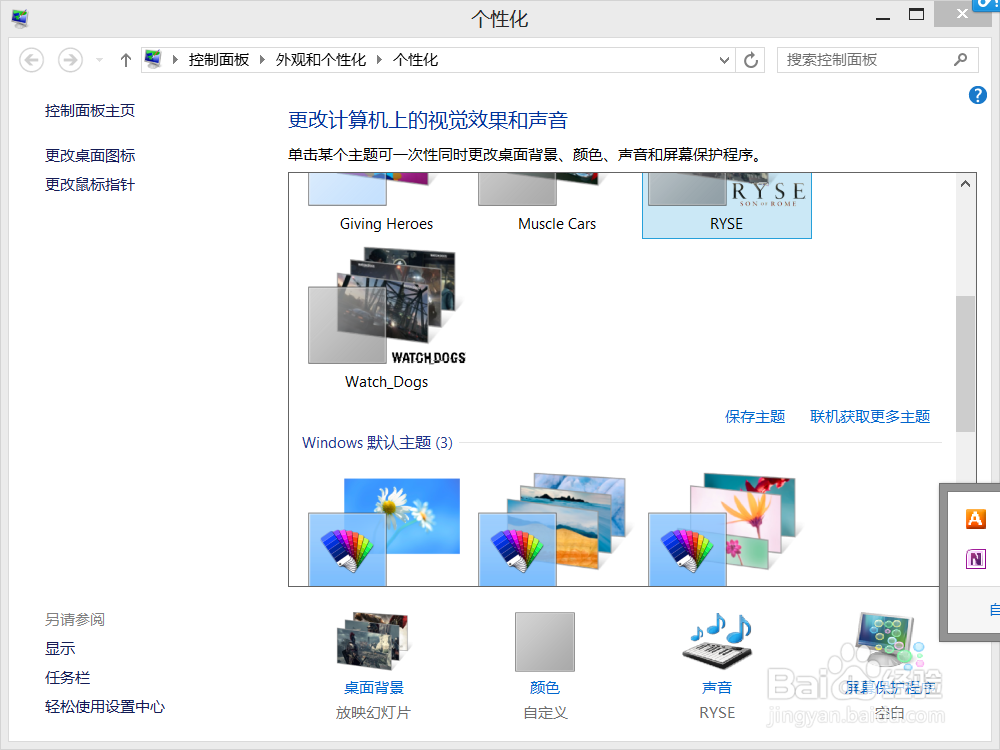Screen dimensions: 1000x750
Task: Click the orange A icon in side popup
Action: tap(976, 519)
